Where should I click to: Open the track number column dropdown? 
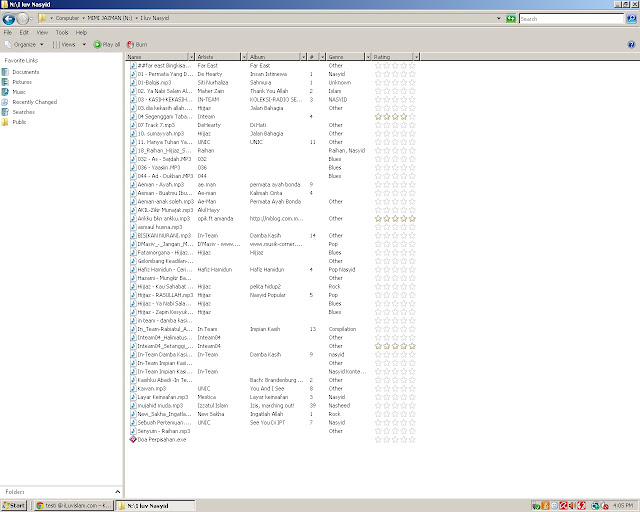pos(322,57)
